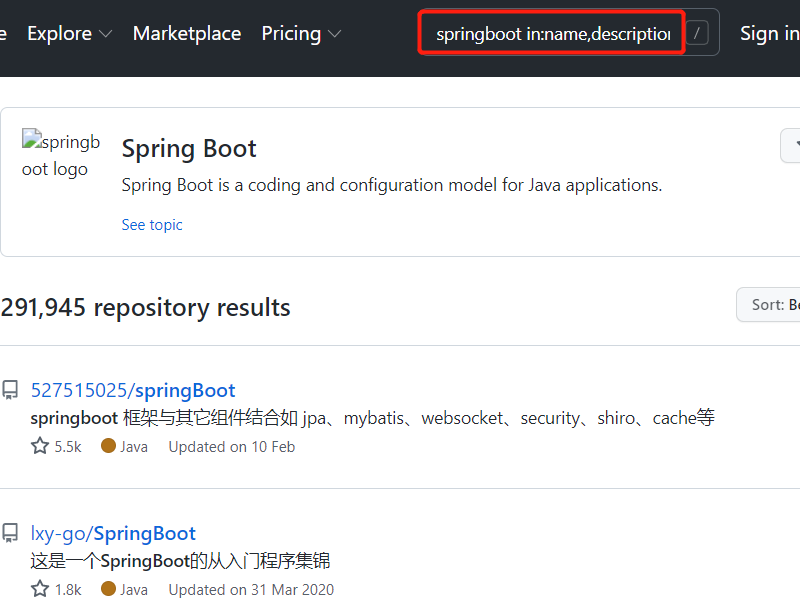800x612 pixels.
Task: Click the slash shortcut key icon
Action: [697, 34]
